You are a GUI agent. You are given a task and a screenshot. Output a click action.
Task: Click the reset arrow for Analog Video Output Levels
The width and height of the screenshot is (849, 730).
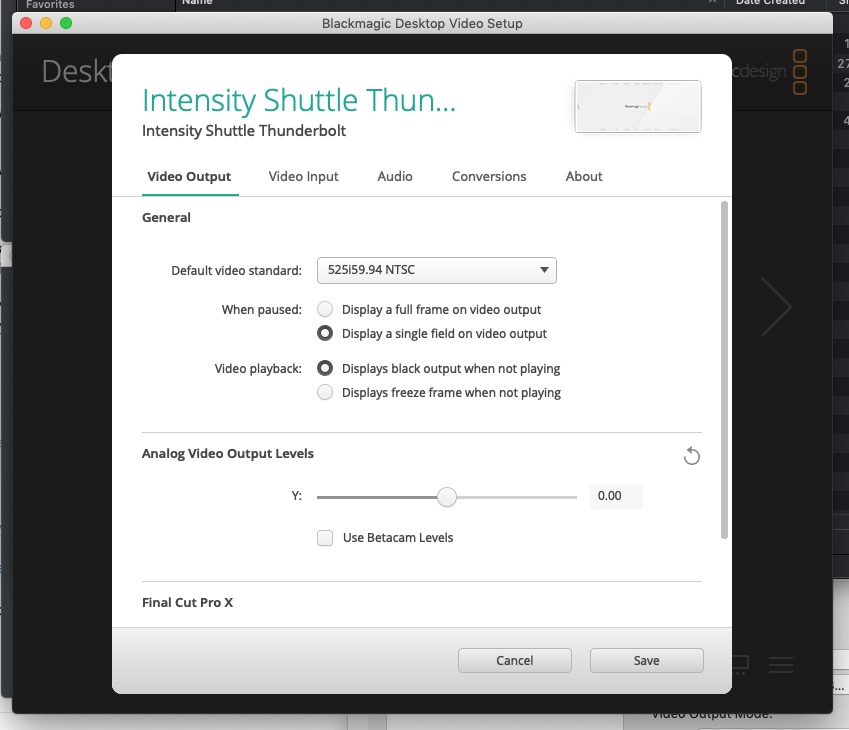[x=691, y=456]
